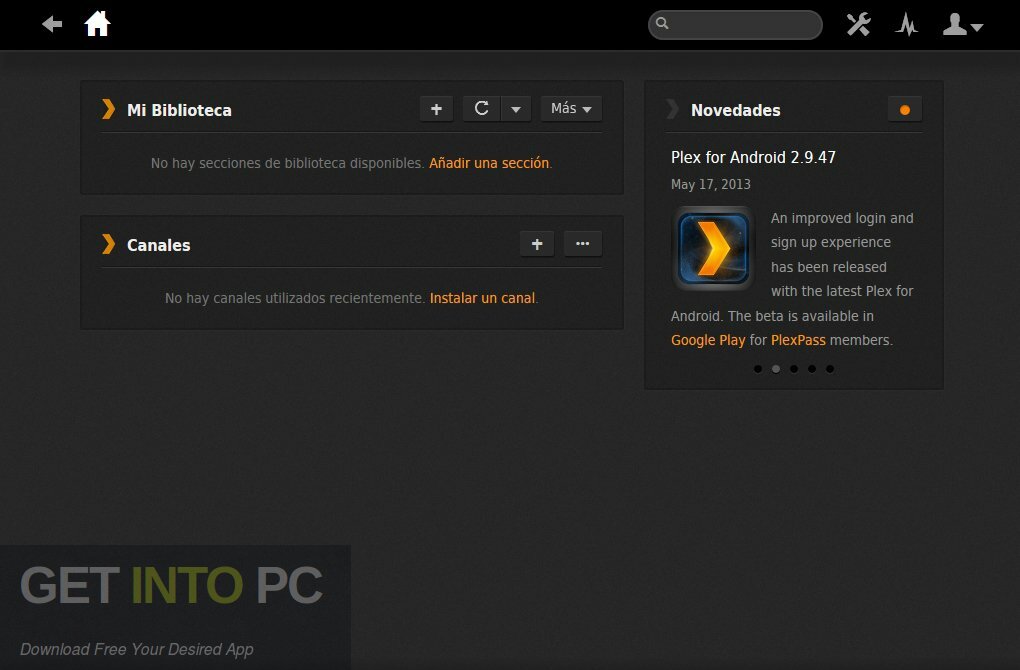Image resolution: width=1020 pixels, height=670 pixels.
Task: Follow the Instalar un canal link
Action: 483,298
